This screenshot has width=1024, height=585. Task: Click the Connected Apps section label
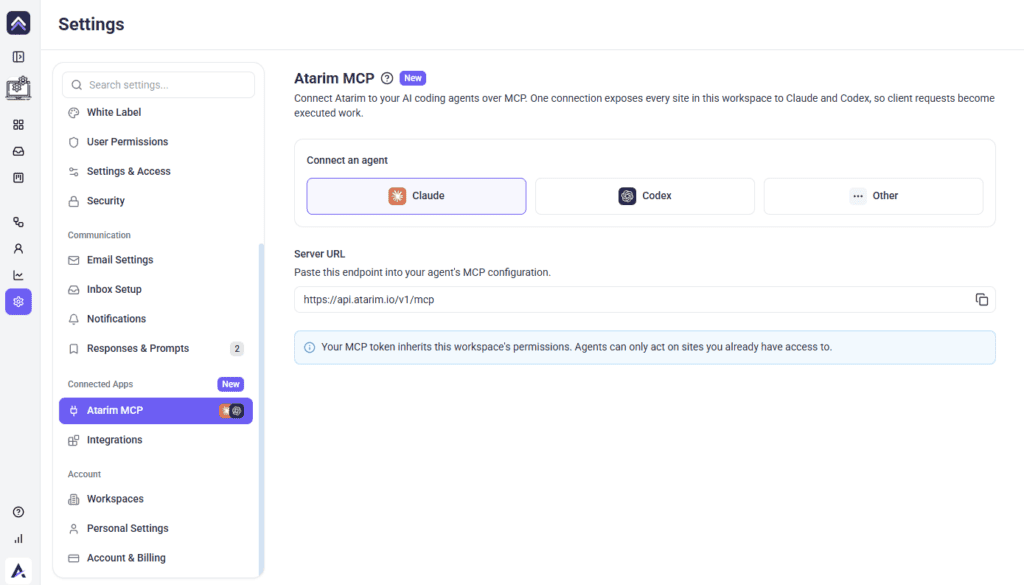(x=101, y=384)
